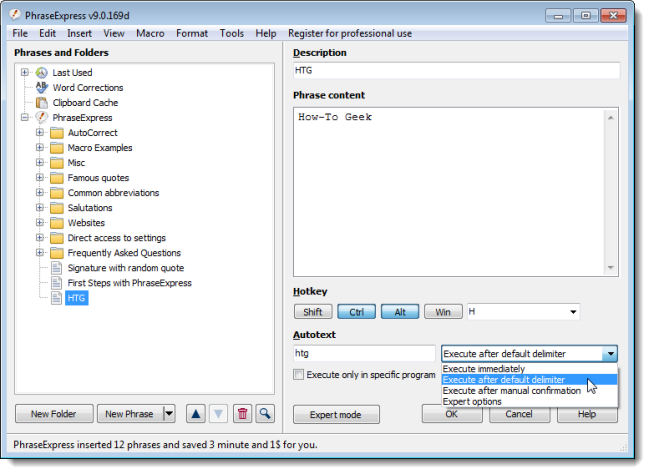Click the Cancel button
The height and width of the screenshot is (474, 650).
pos(519,414)
